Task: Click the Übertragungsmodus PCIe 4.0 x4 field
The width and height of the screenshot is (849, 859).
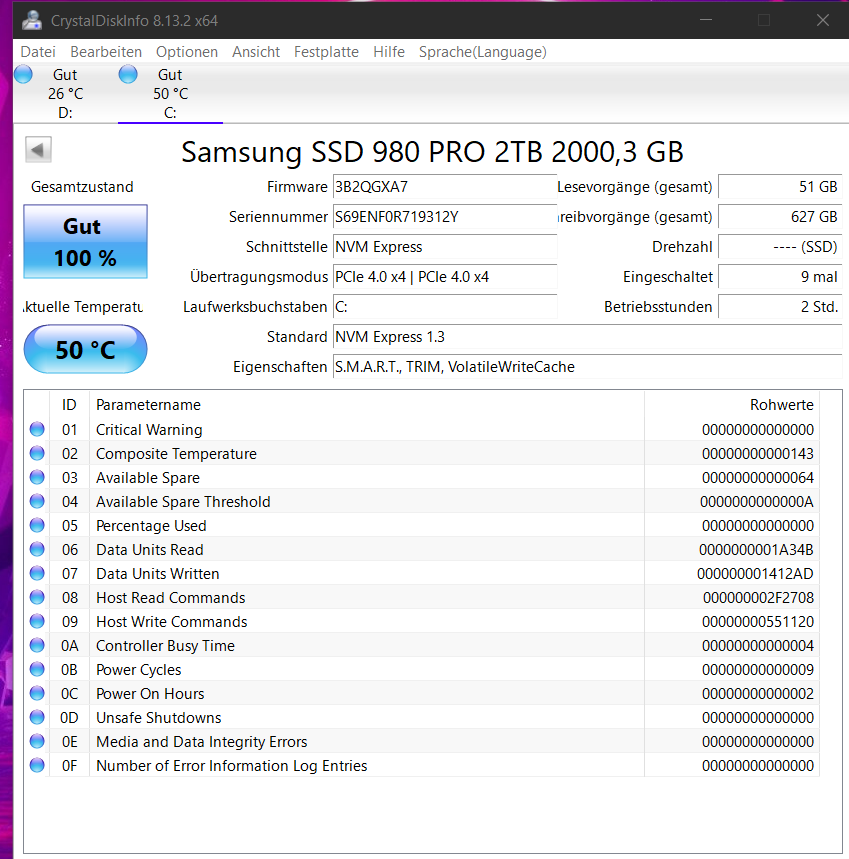Action: tap(445, 277)
